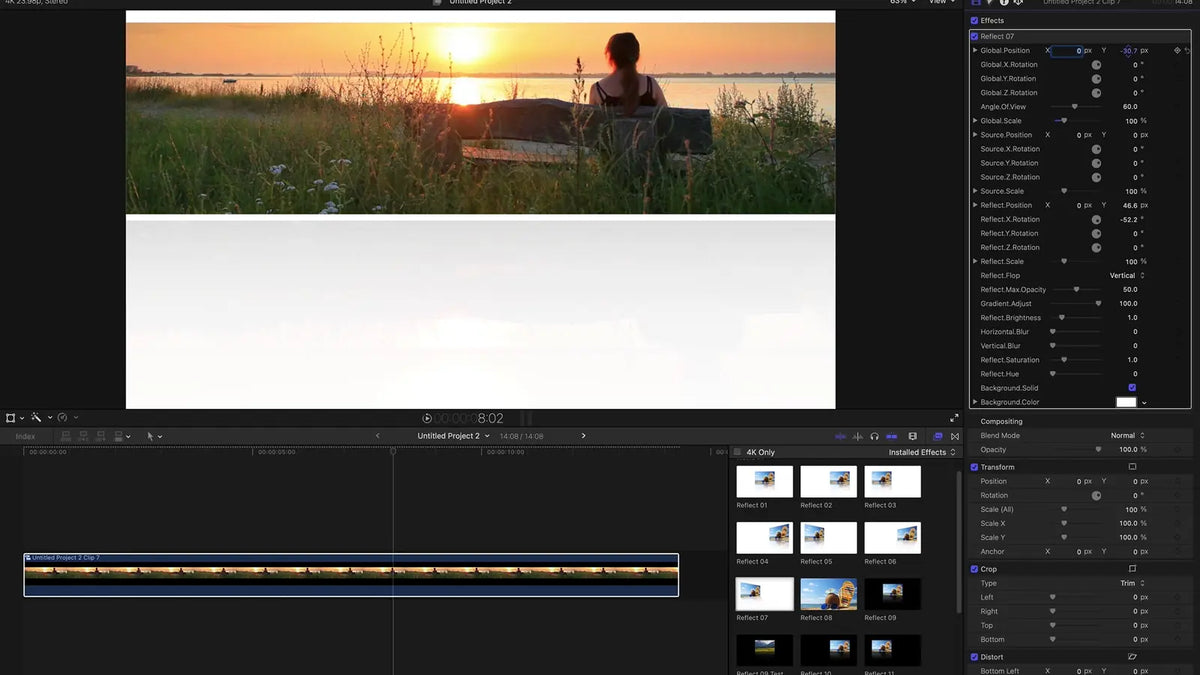Uncheck the Effects checkbox
1200x675 pixels.
click(975, 20)
